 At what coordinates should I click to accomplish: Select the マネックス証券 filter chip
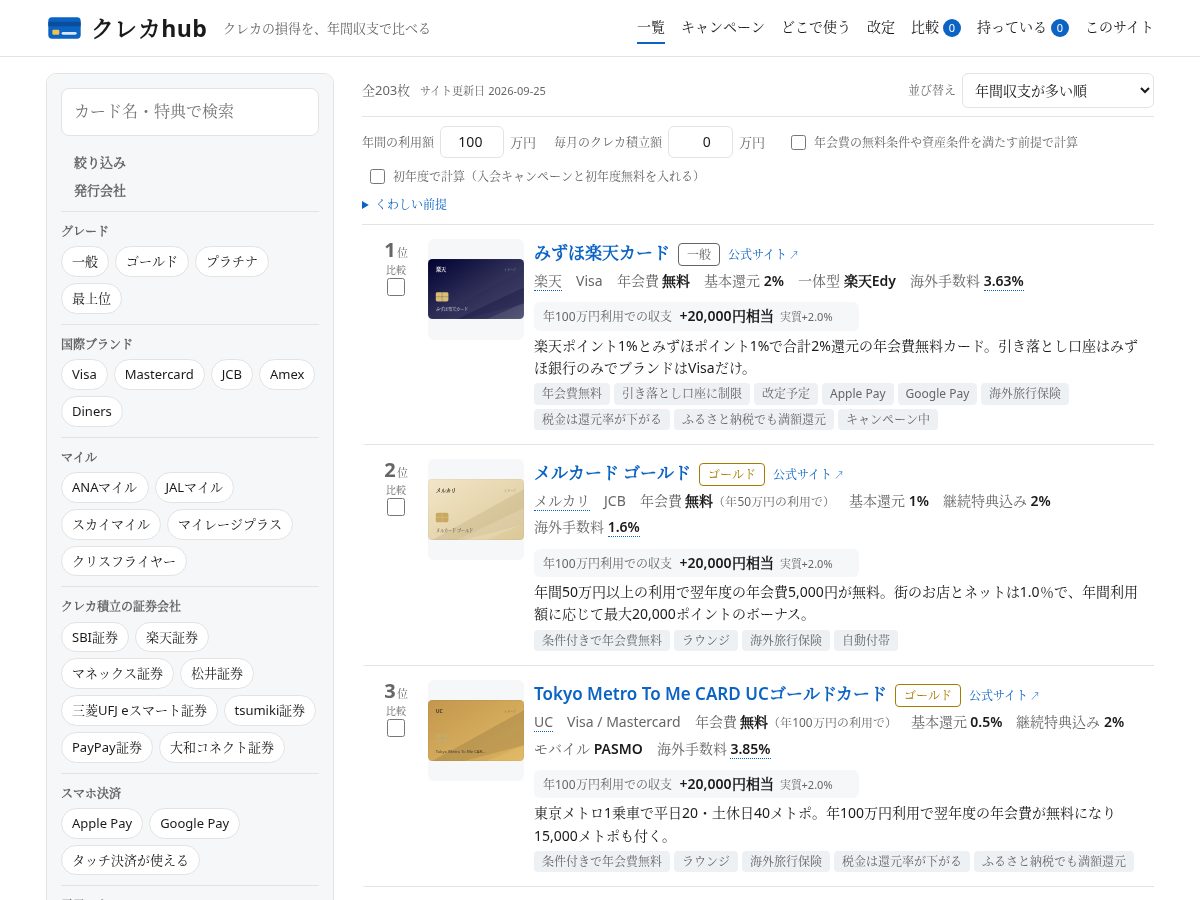click(118, 674)
